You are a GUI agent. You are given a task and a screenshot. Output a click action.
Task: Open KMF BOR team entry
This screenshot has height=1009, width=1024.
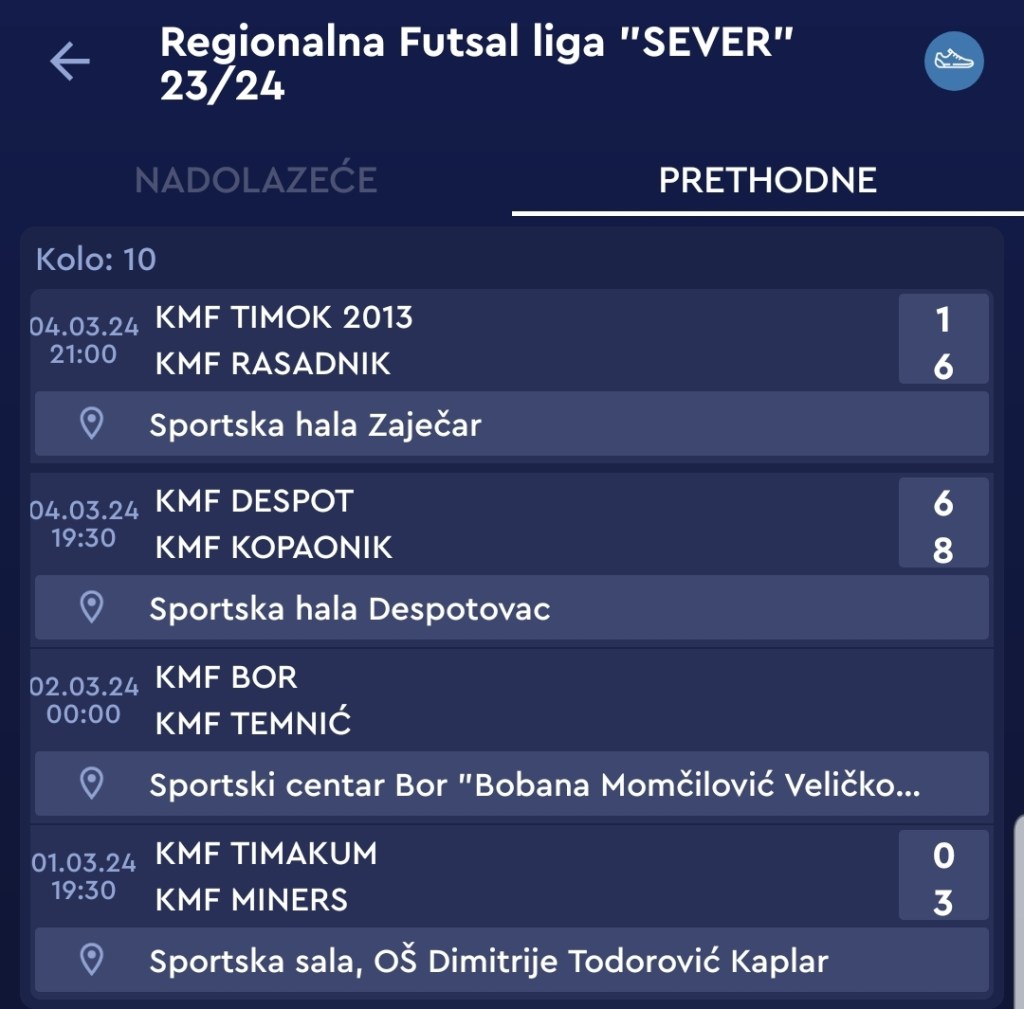coord(226,677)
